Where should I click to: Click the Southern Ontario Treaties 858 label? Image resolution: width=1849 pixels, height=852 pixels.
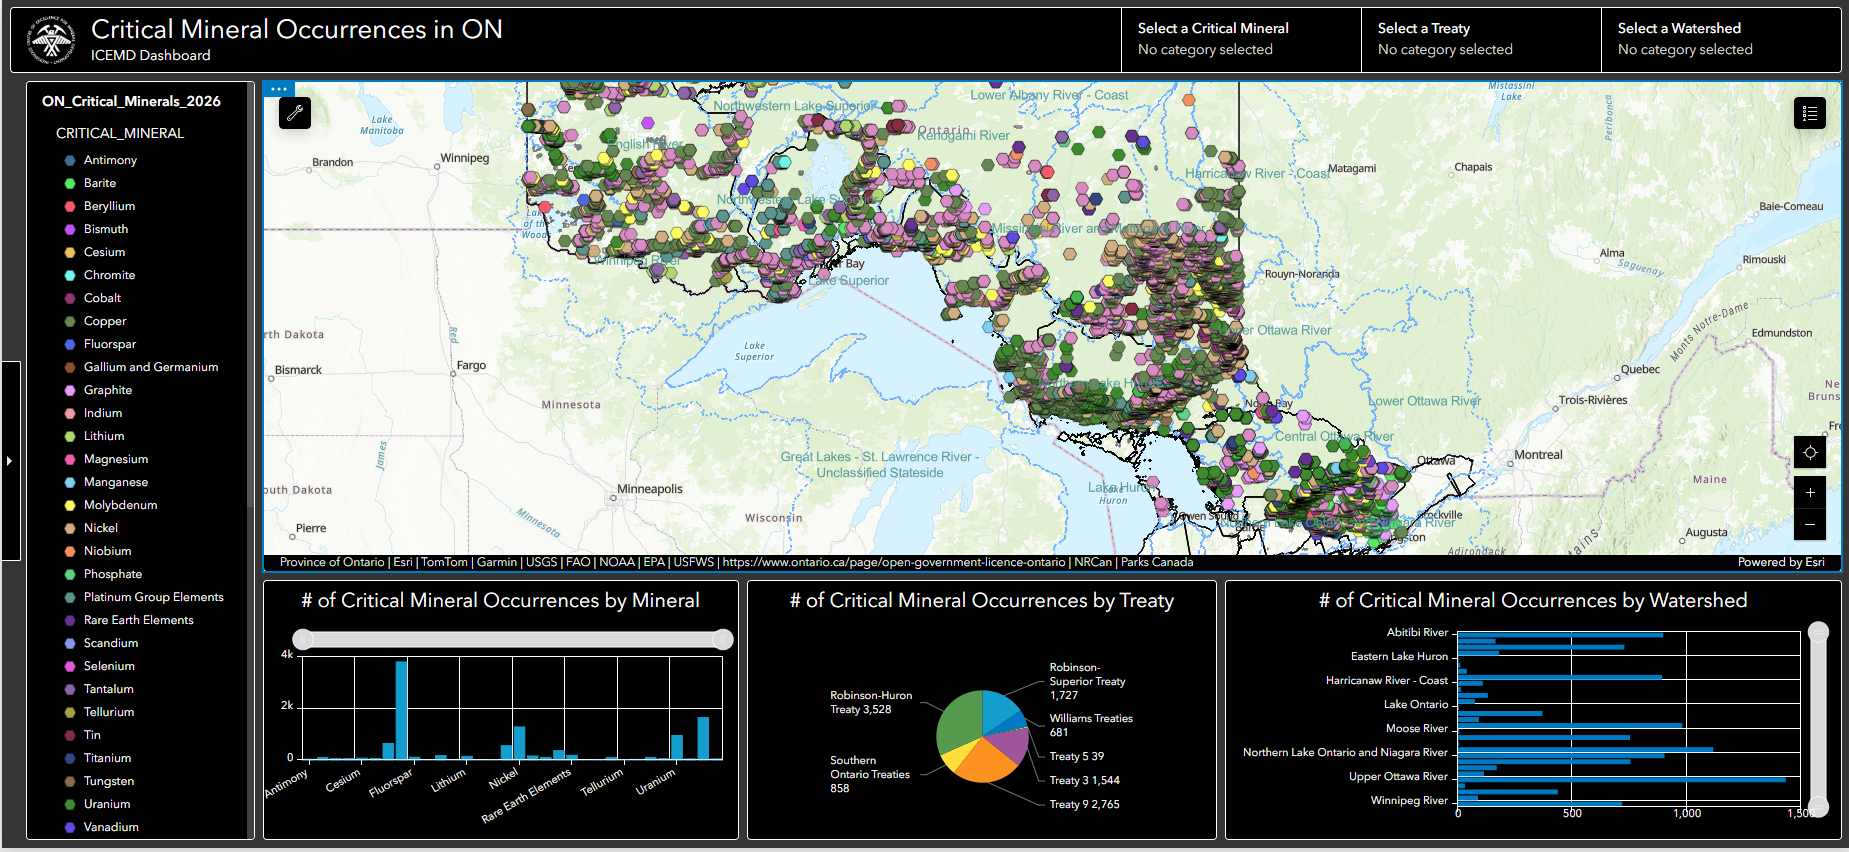click(x=869, y=774)
